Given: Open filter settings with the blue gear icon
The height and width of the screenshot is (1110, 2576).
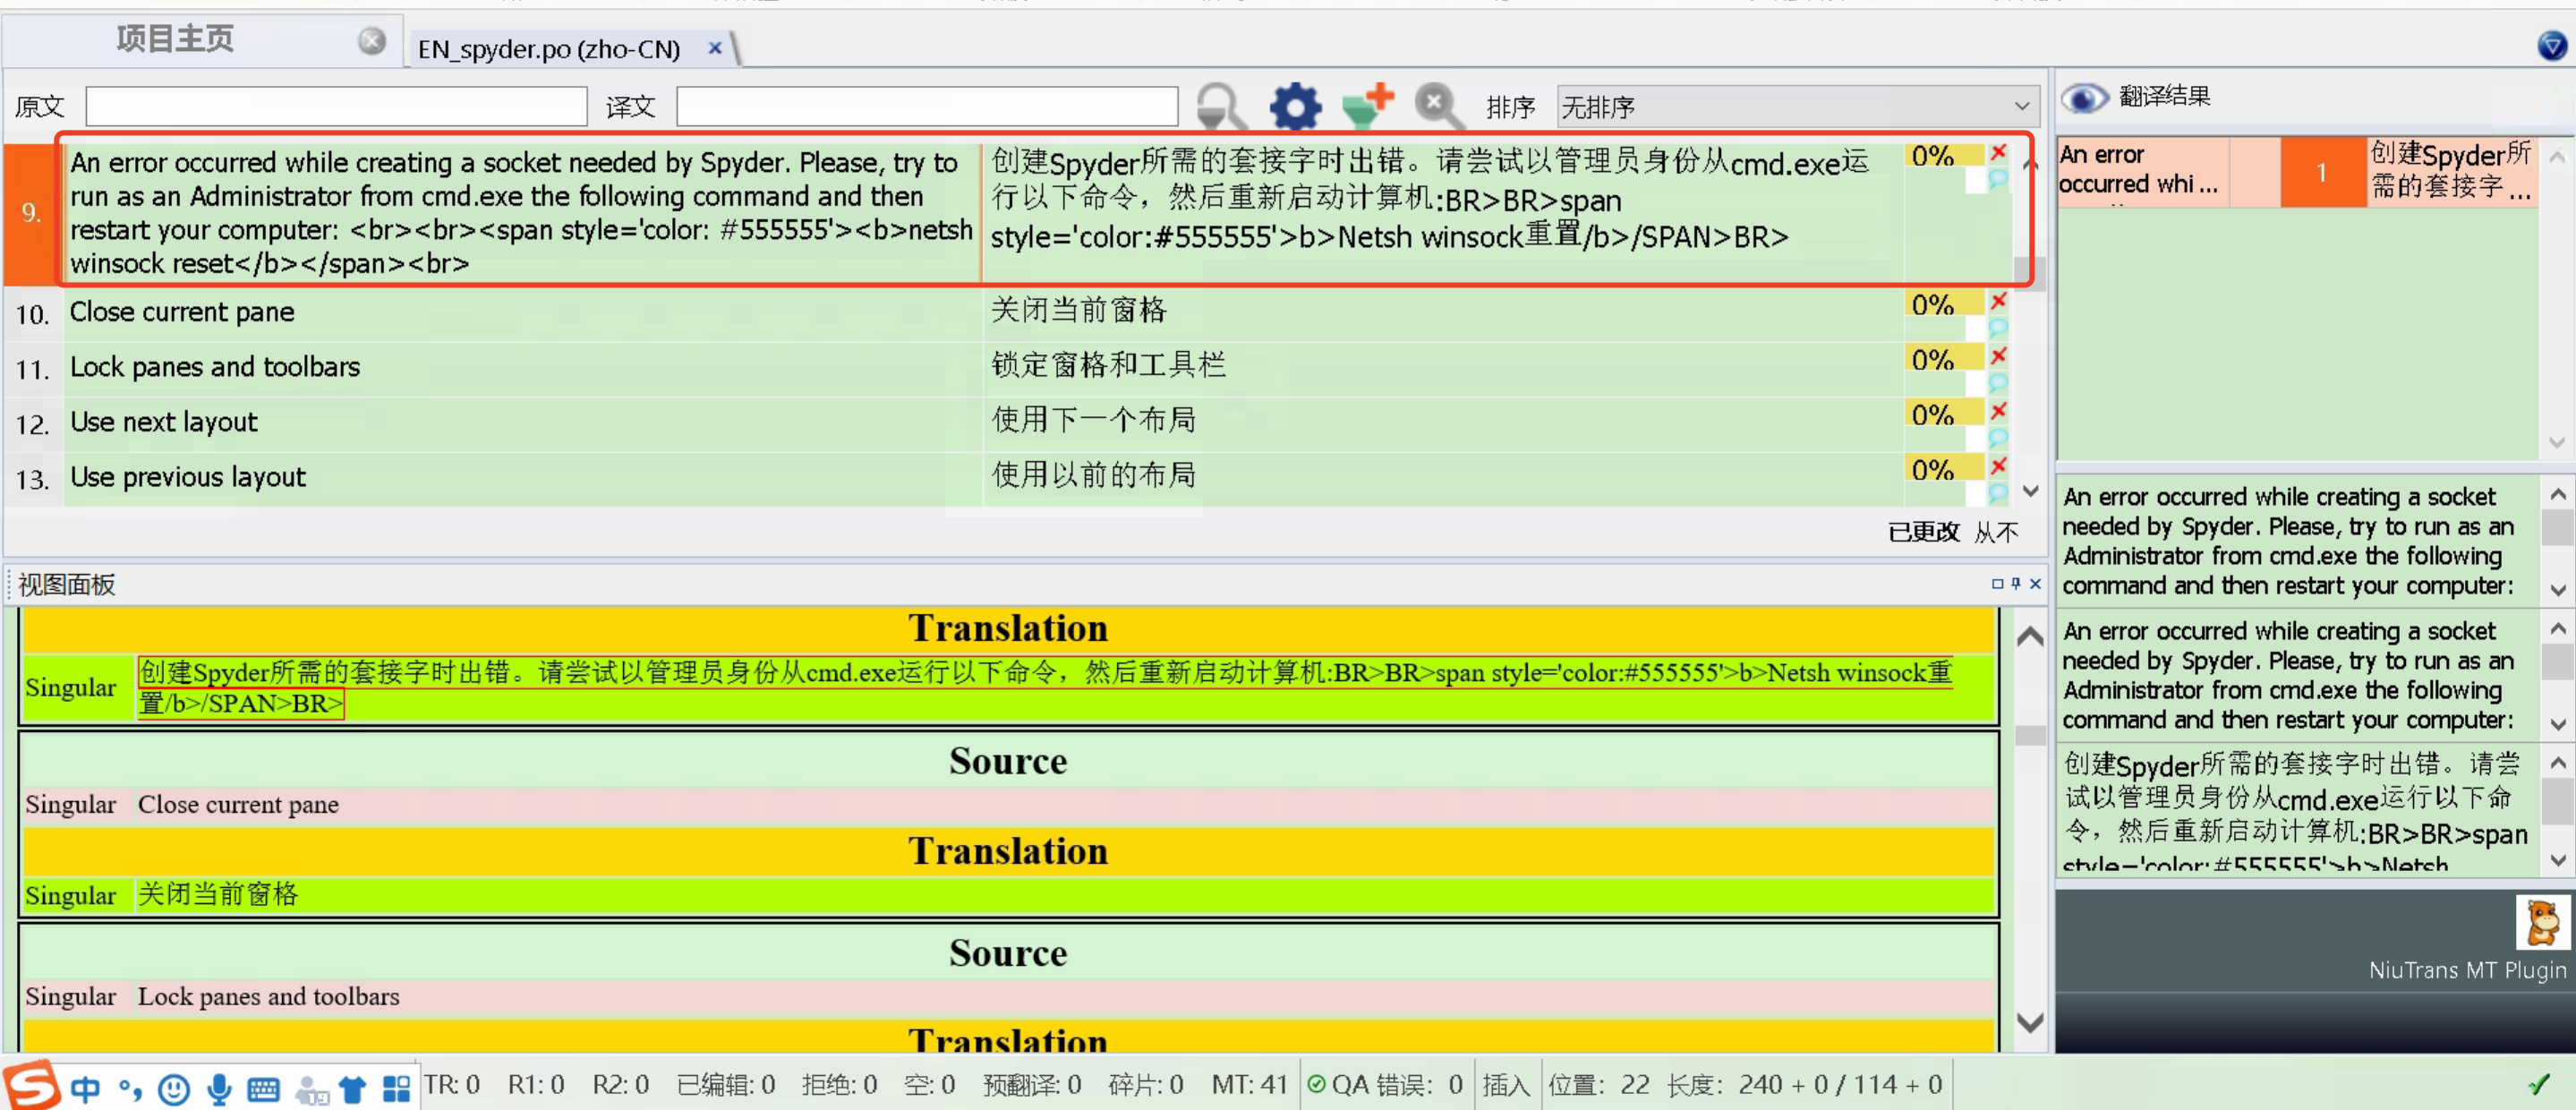Looking at the screenshot, I should pyautogui.click(x=1295, y=106).
